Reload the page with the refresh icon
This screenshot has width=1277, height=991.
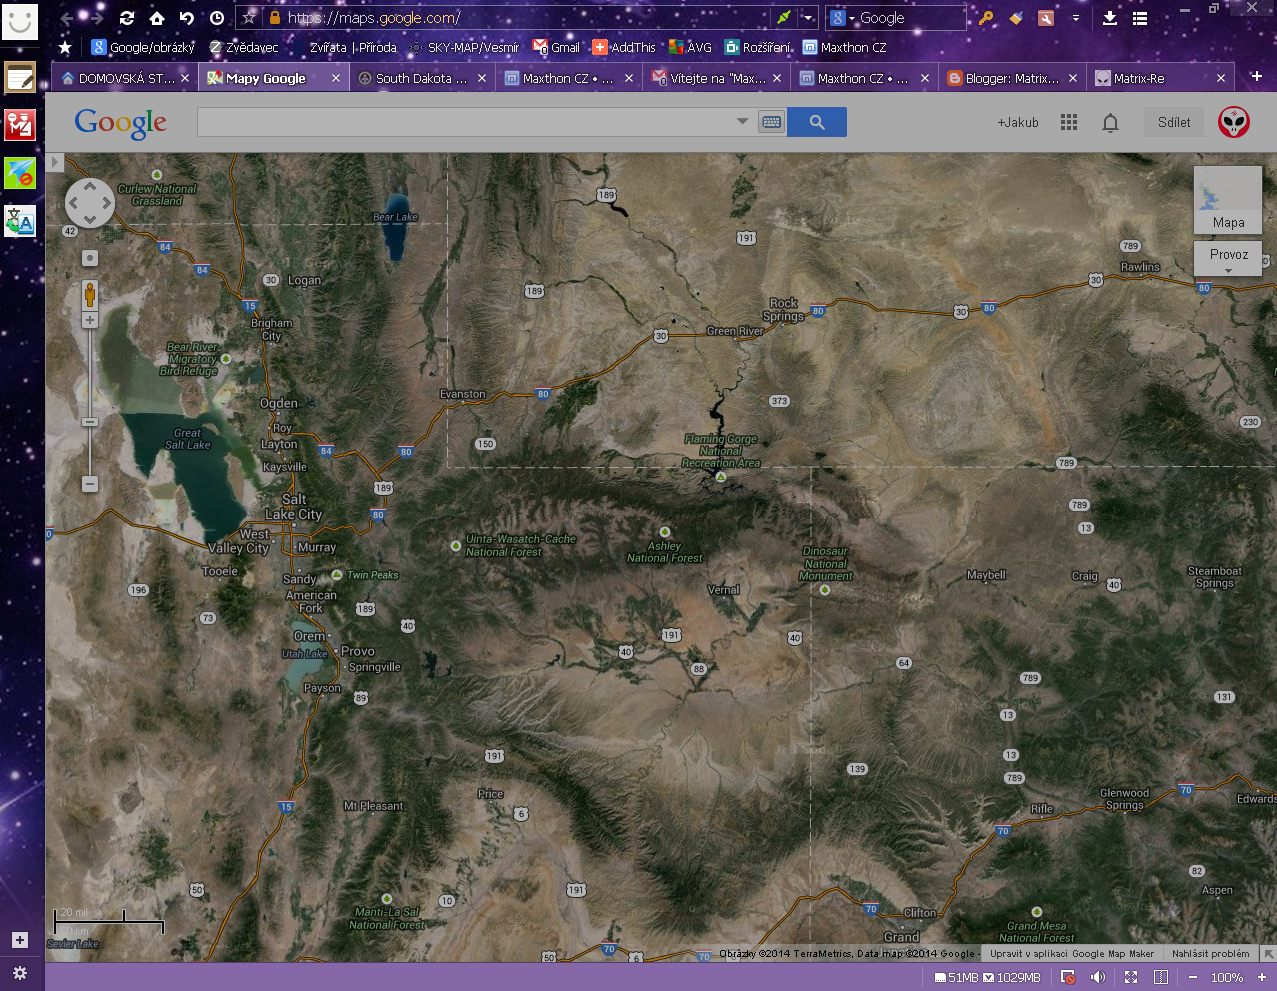[127, 18]
